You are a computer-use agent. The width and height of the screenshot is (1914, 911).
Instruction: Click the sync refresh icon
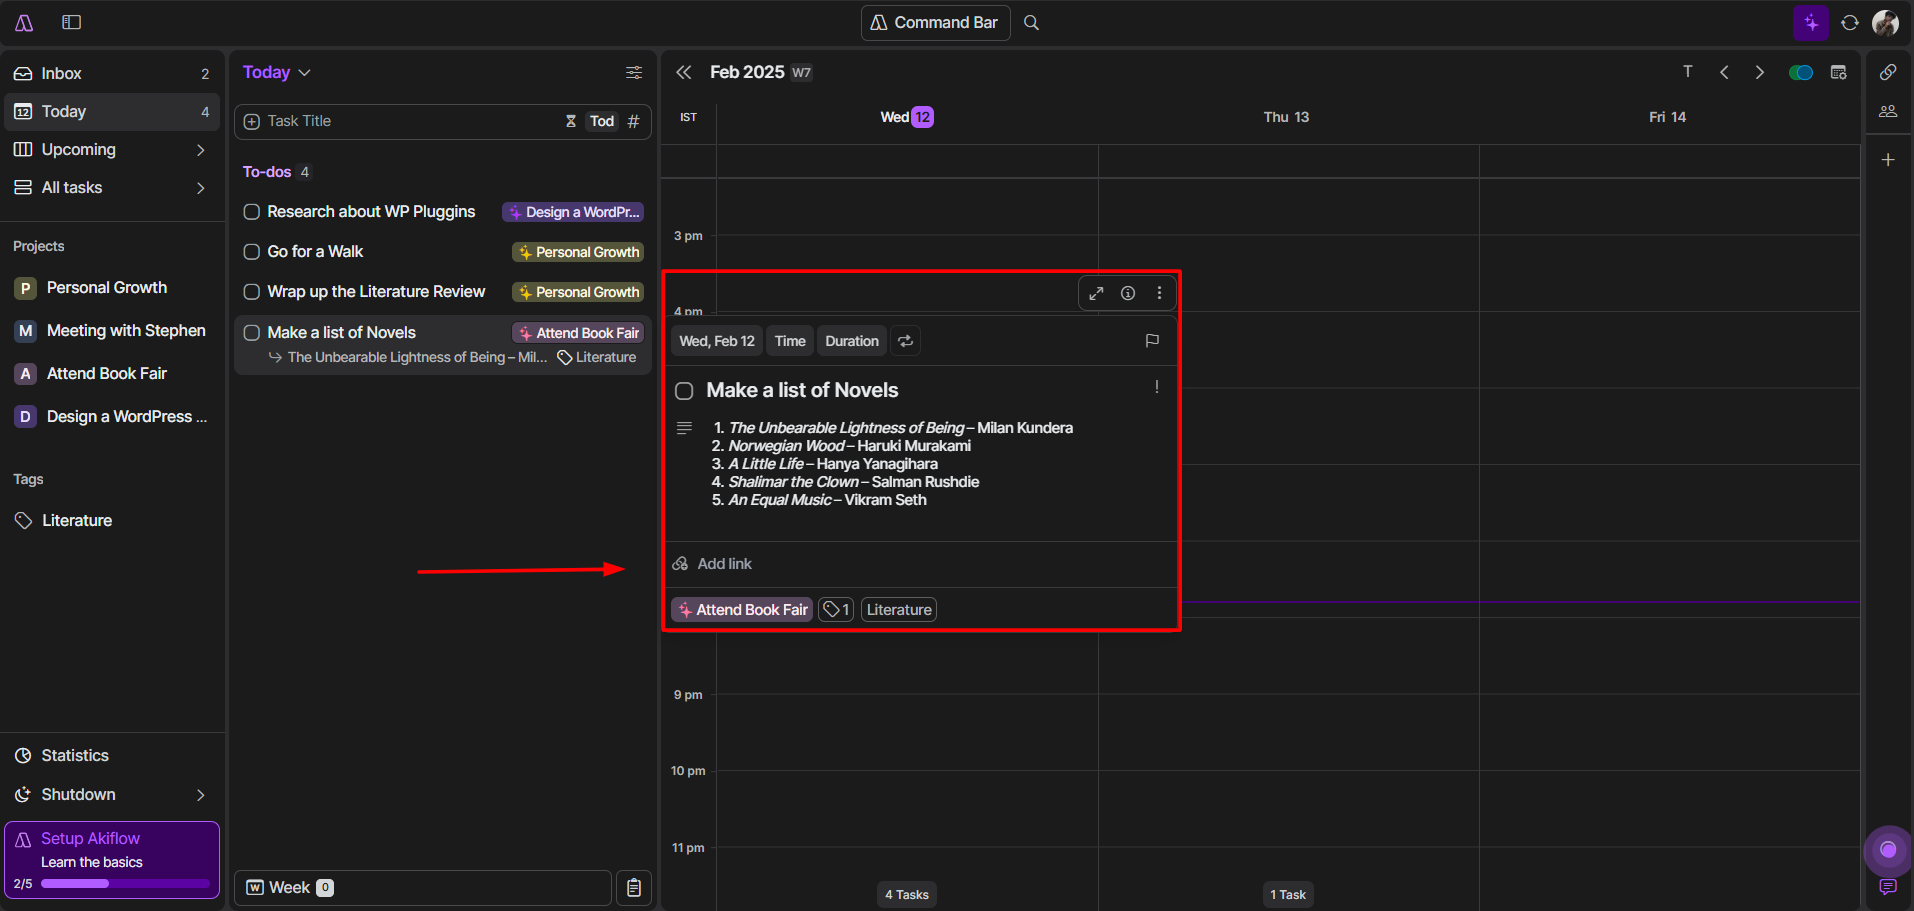coord(1850,22)
